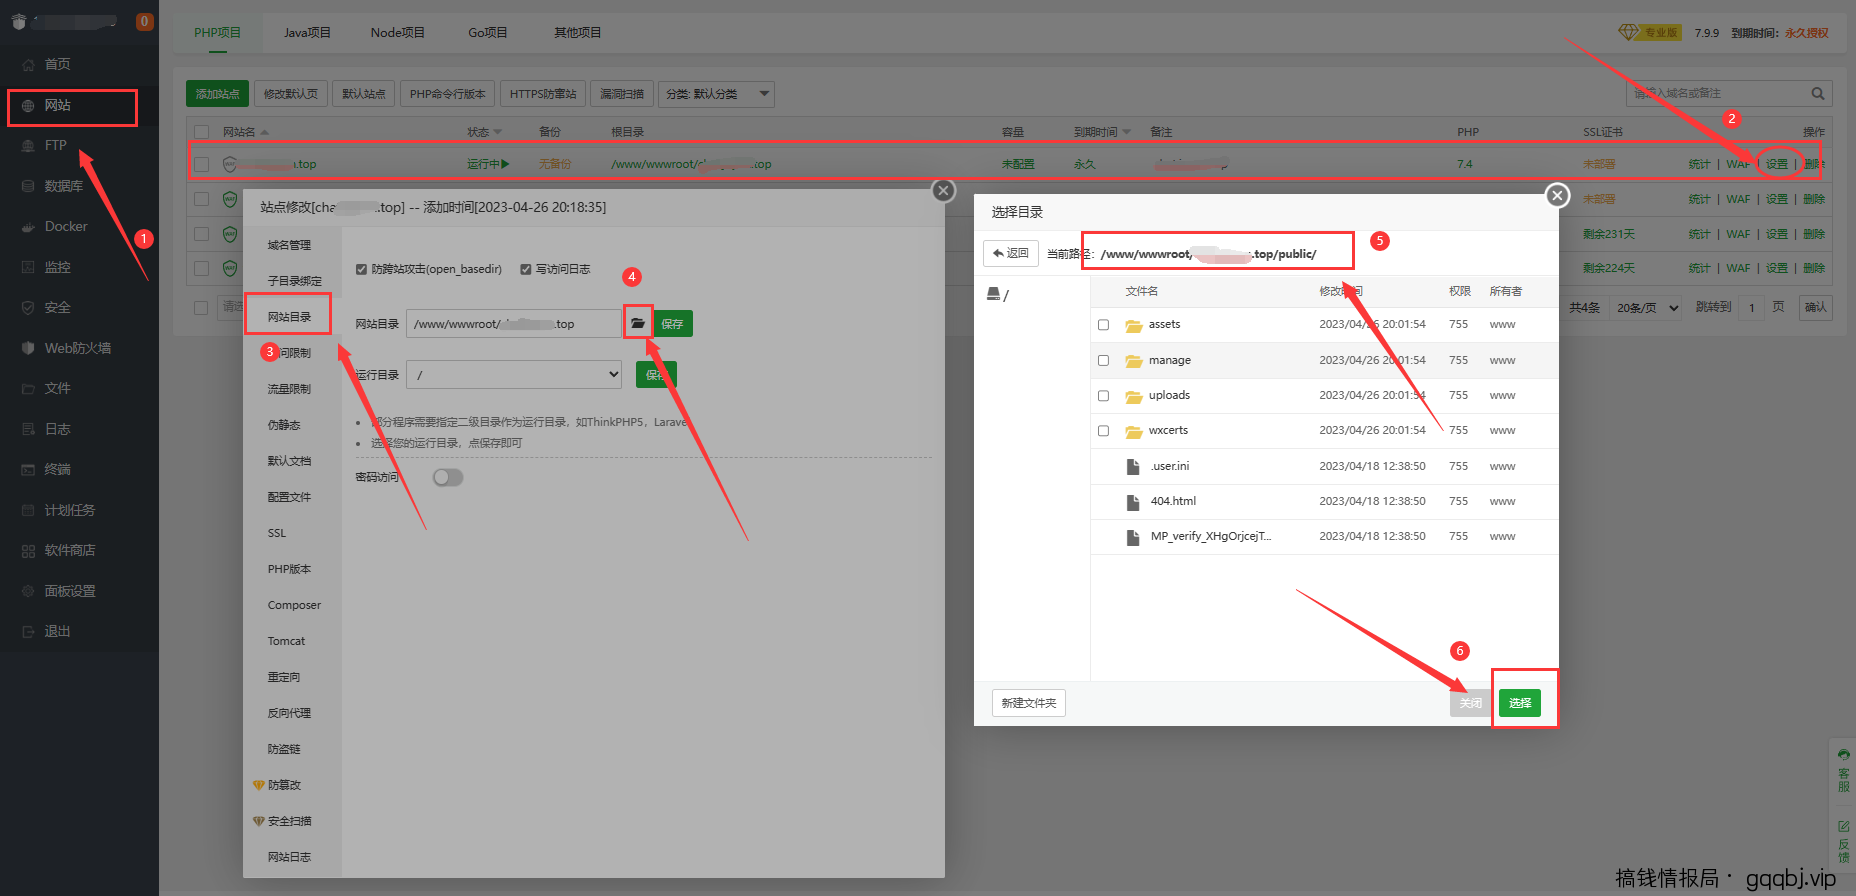The width and height of the screenshot is (1856, 896).
Task: Click the 新建文件夹 button
Action: 1029,703
